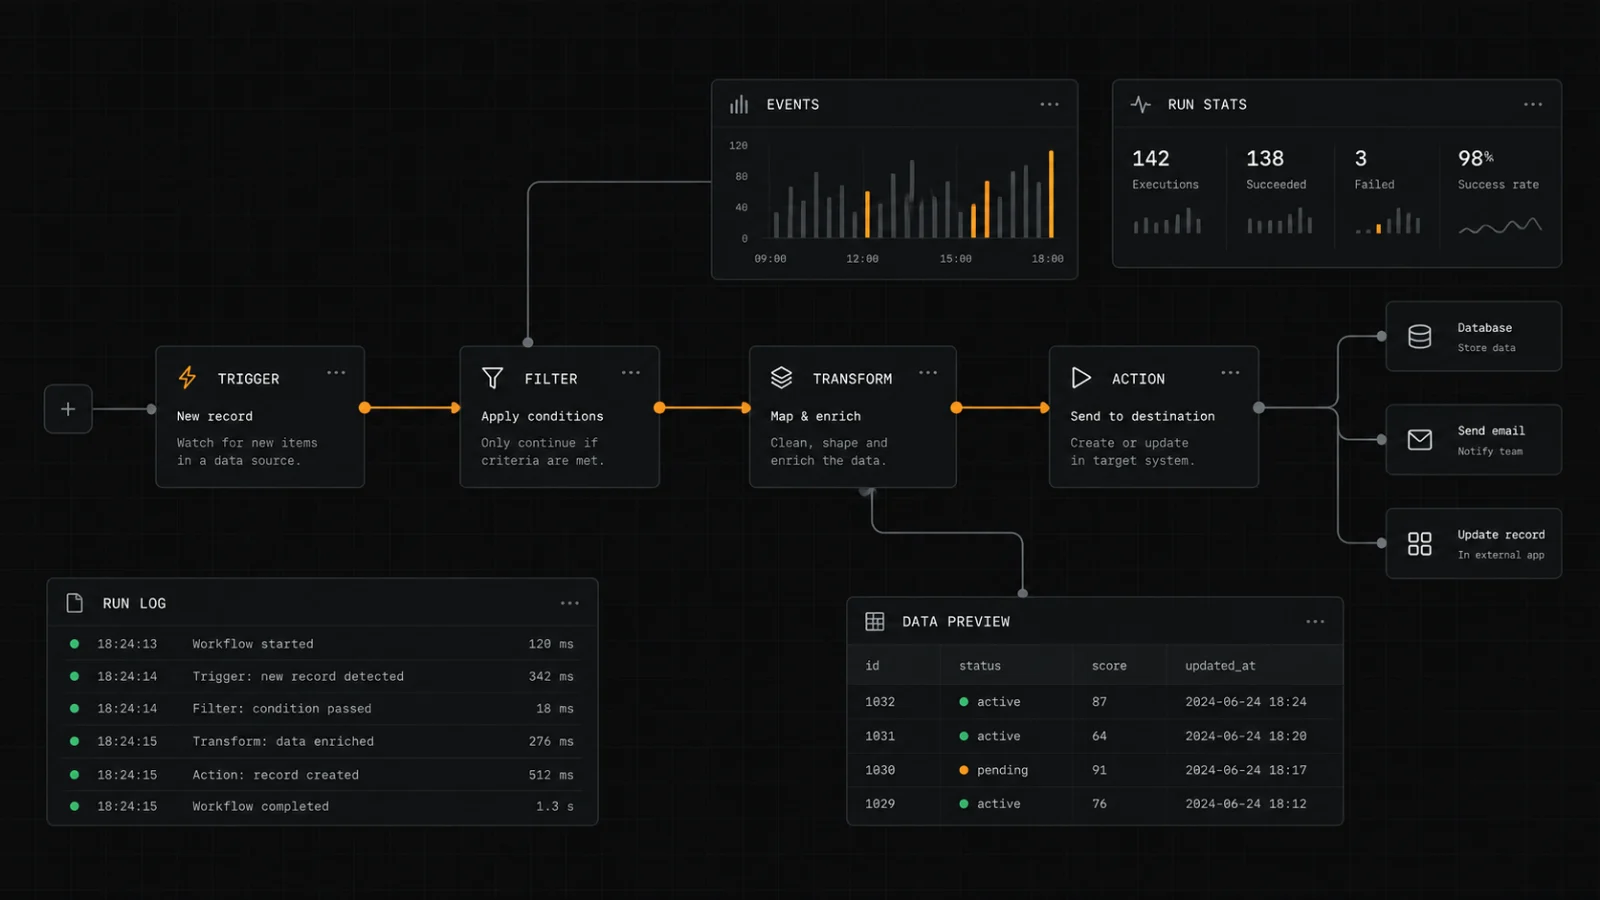Click 'Workflow started' log entry
Screen dimensions: 1600x900
tap(322, 644)
